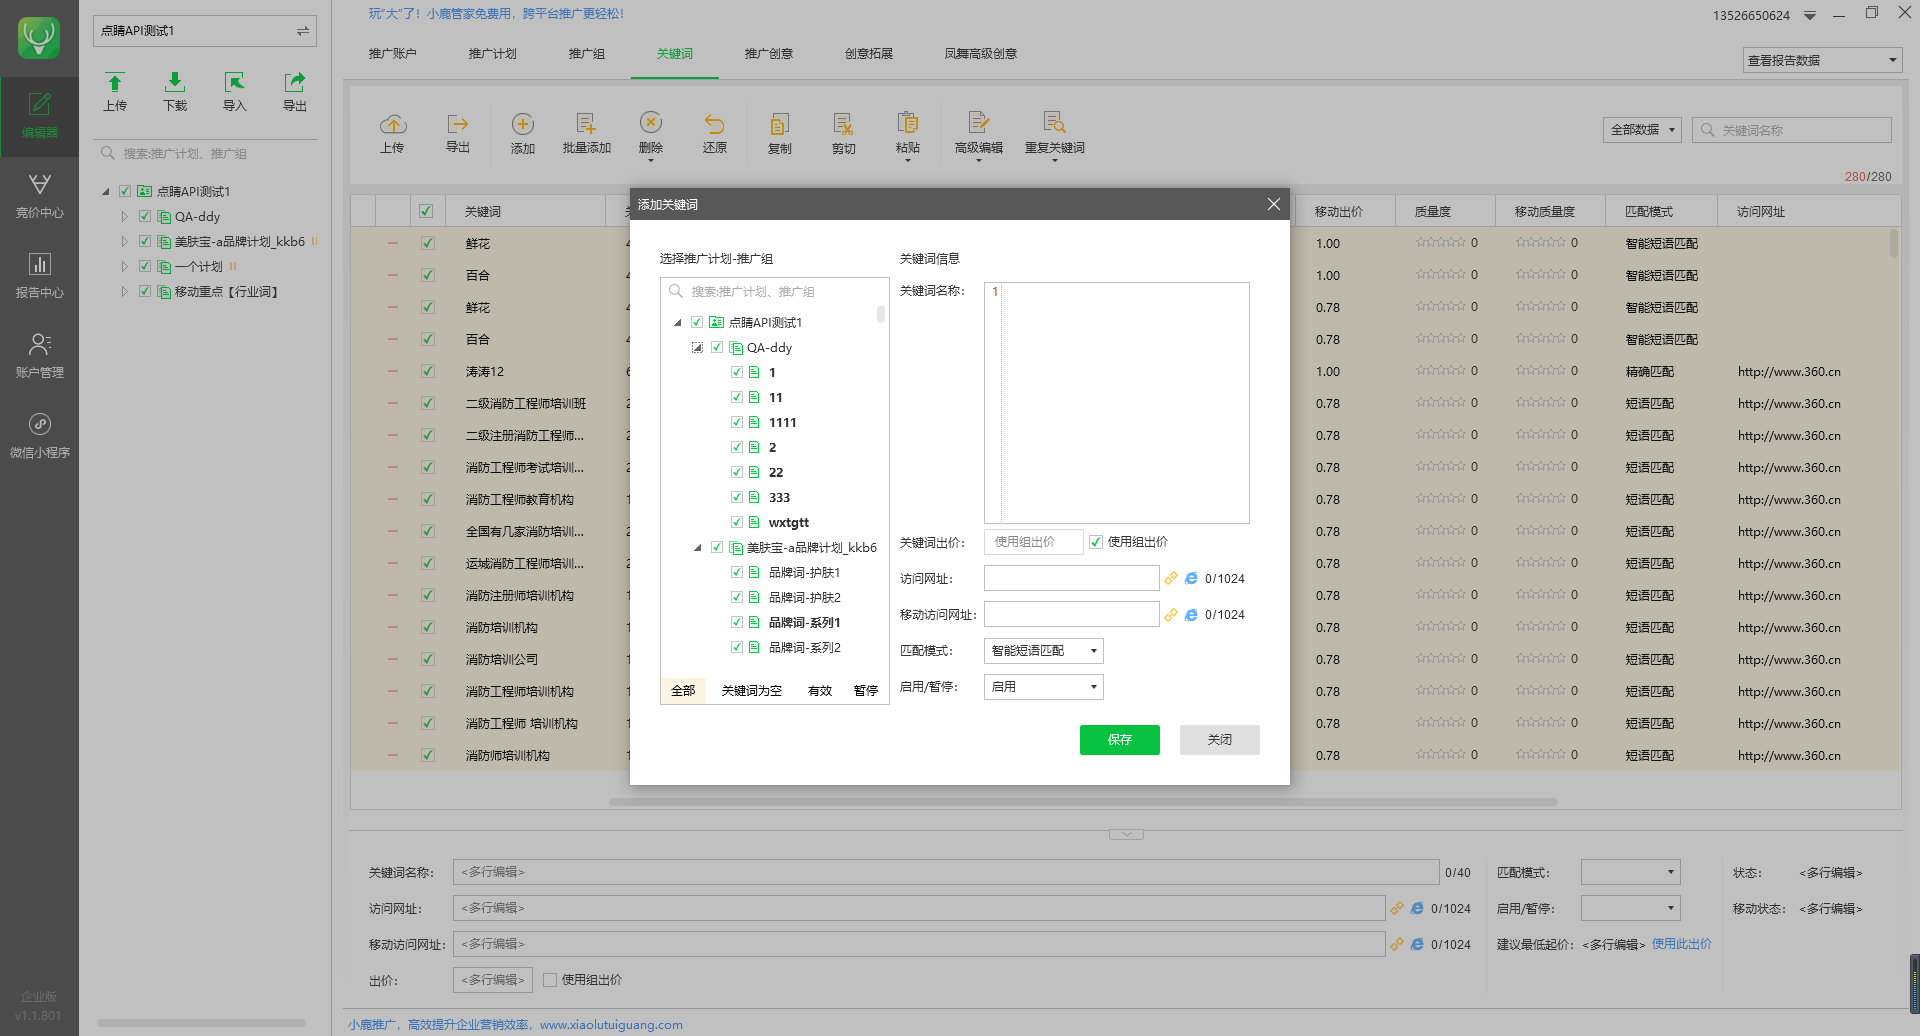Click the dialog tree vertical scrollbar
Image resolution: width=1920 pixels, height=1036 pixels.
click(881, 314)
